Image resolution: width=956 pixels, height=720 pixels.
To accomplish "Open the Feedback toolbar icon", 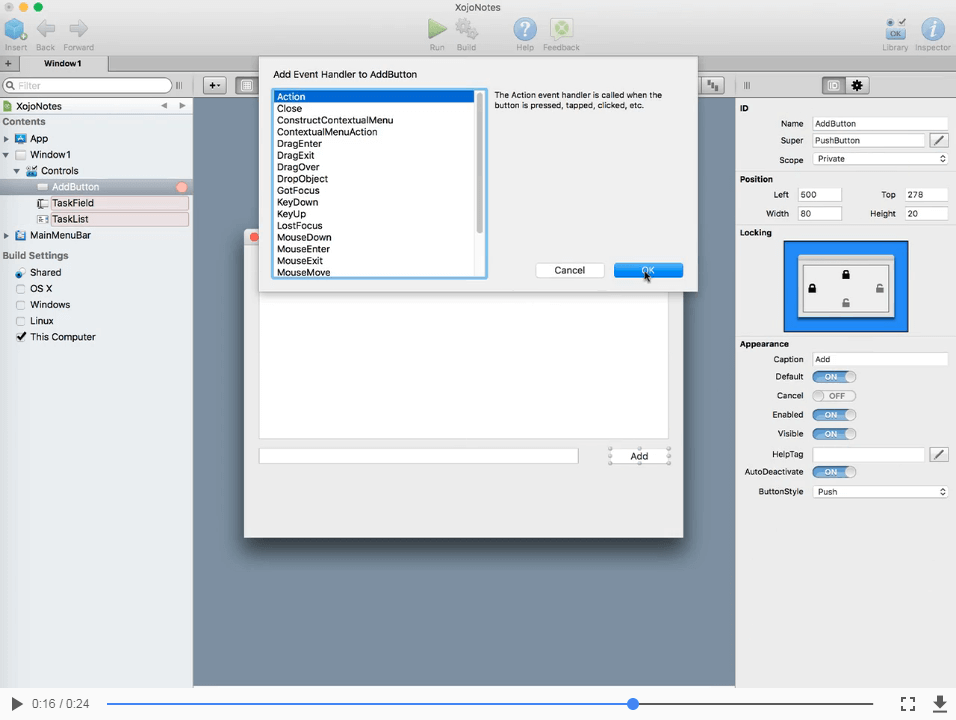I will click(x=561, y=29).
